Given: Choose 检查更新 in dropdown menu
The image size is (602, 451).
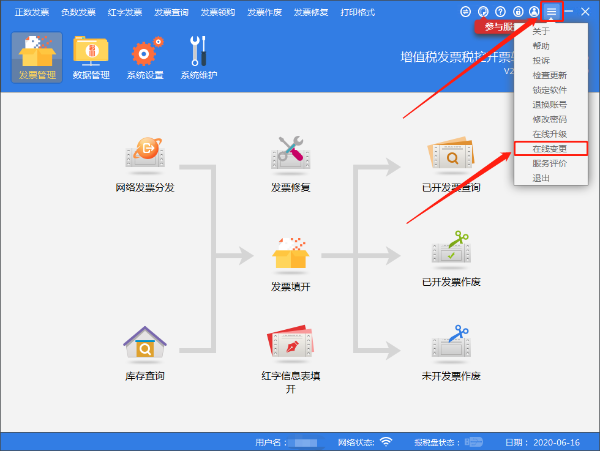Looking at the screenshot, I should click(551, 75).
